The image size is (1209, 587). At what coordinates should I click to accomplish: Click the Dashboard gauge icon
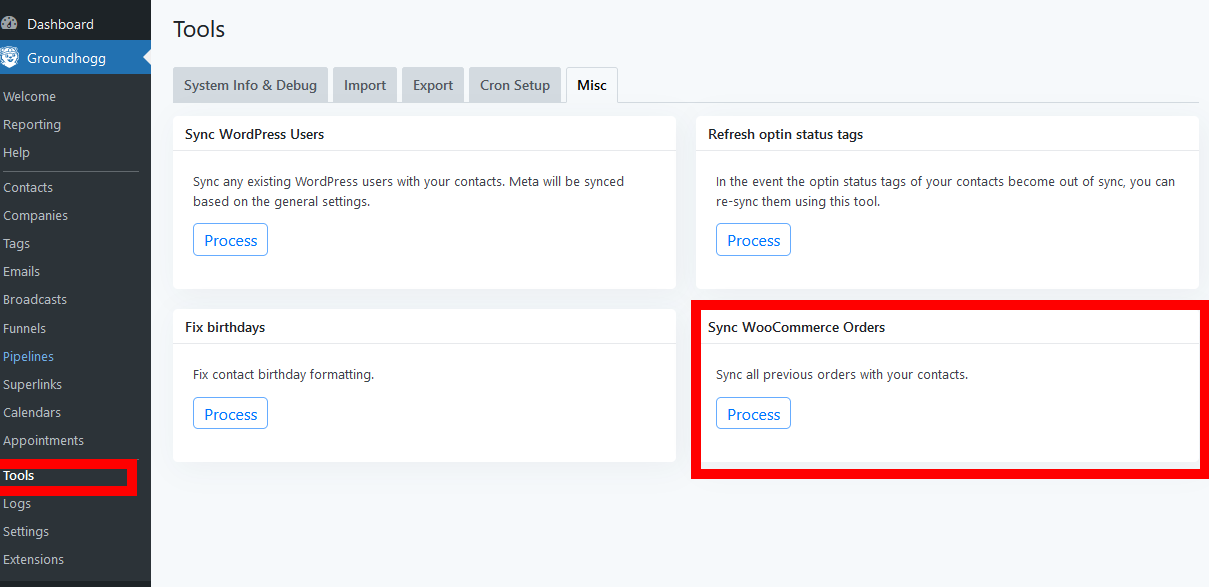pyautogui.click(x=9, y=23)
